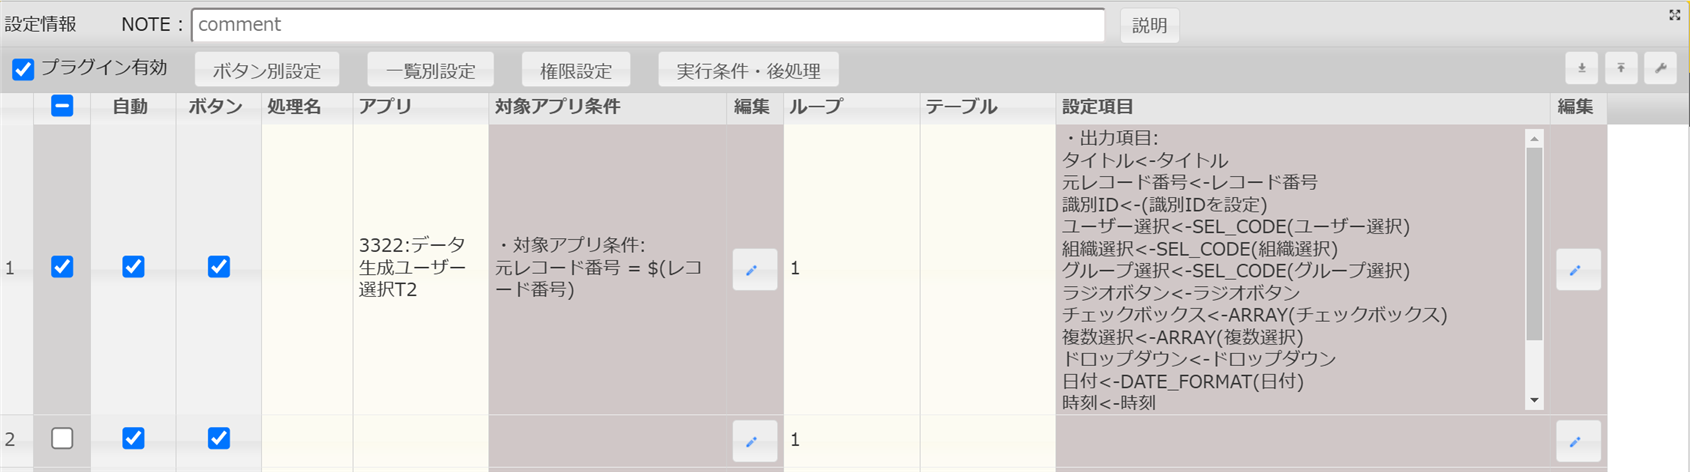1690x472 pixels.
Task: Click the 対象アプリ条件 text in row 1
Action: pos(599,267)
